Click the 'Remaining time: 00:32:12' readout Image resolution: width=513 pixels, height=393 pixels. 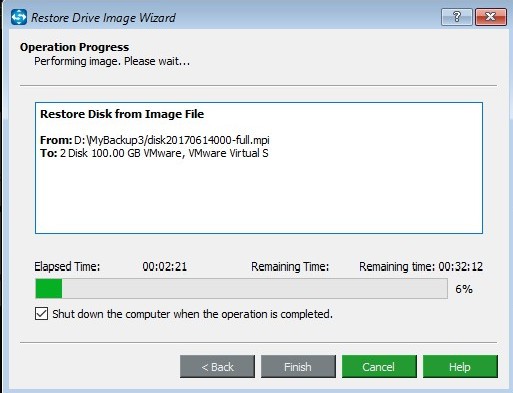click(x=421, y=266)
